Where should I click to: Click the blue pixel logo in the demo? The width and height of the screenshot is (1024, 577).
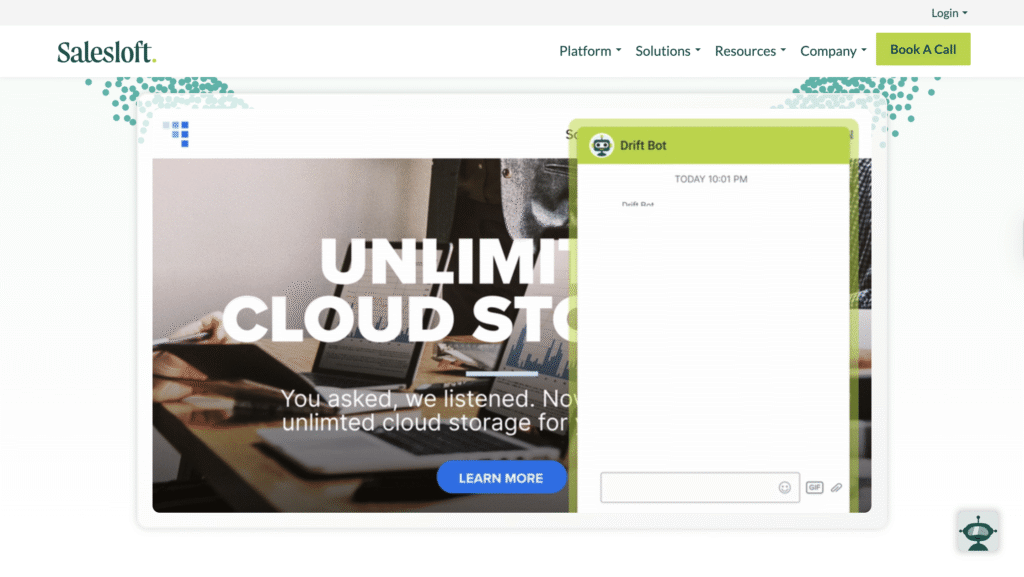[x=176, y=133]
